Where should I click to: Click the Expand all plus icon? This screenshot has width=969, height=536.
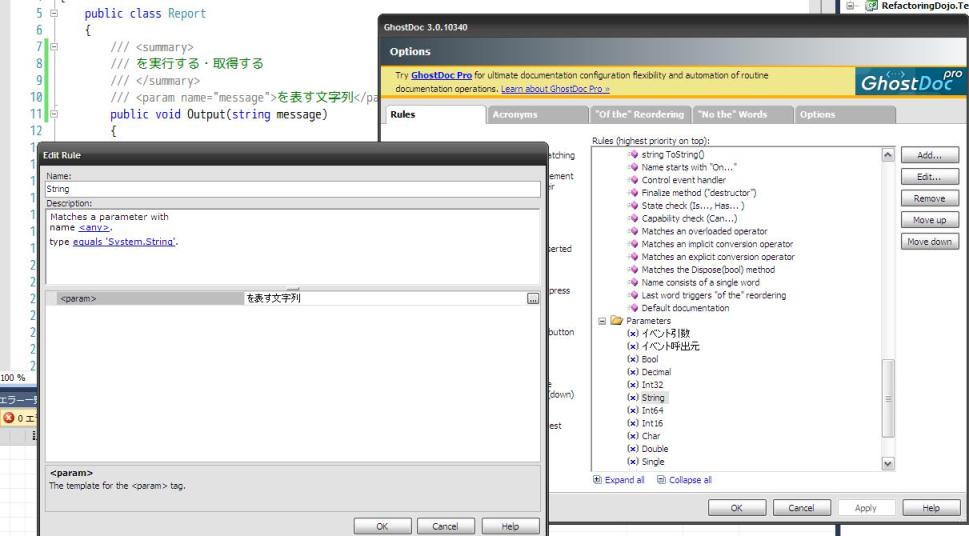(597, 480)
